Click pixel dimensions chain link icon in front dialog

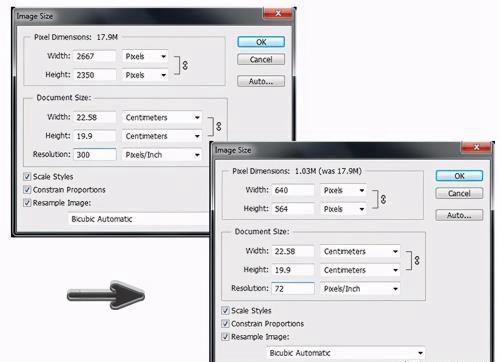[x=383, y=199]
